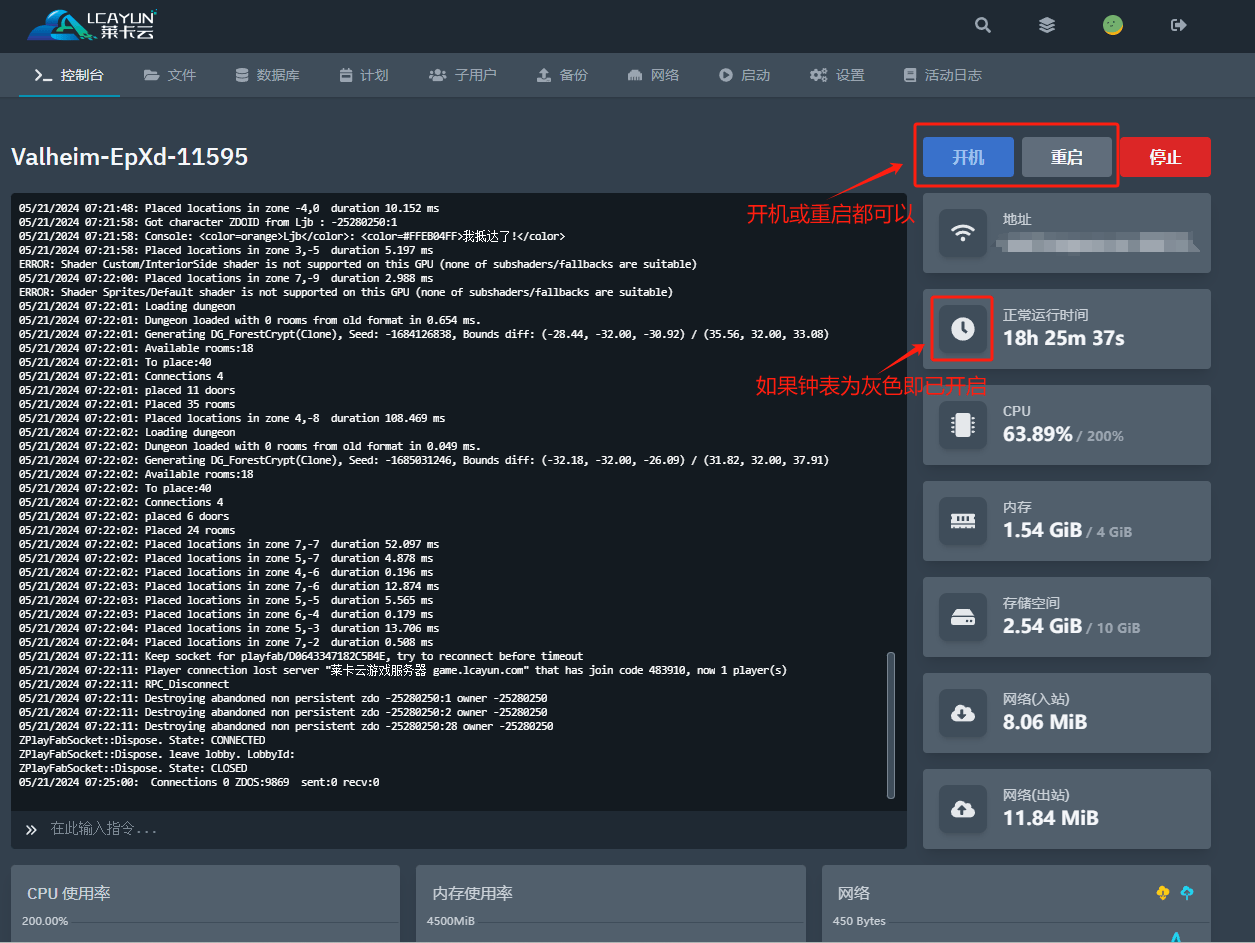Click the clock icon next to 正常运行时间
Viewport: 1255px width, 943px height.
(963, 329)
